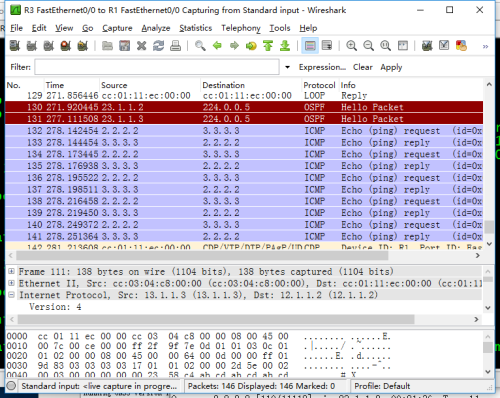Click packet list horizontal scrollbar

(x=202, y=256)
